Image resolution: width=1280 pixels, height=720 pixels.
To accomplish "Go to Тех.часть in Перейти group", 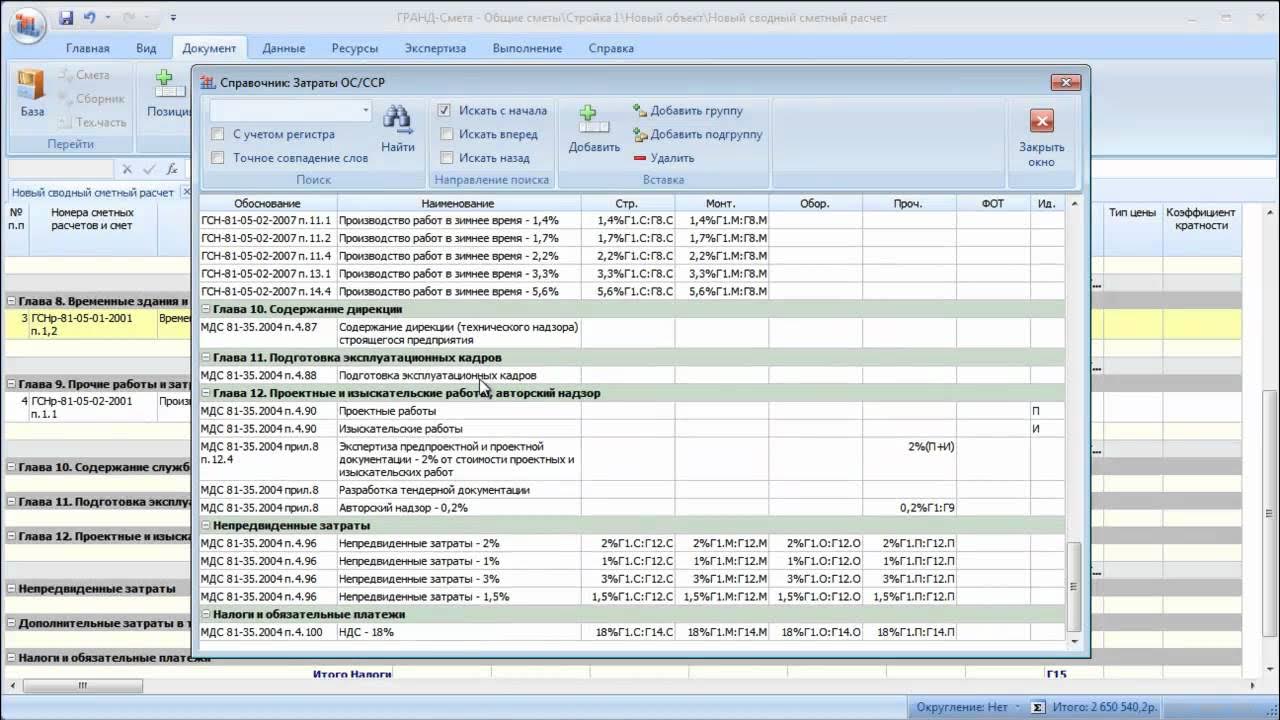I will click(93, 123).
